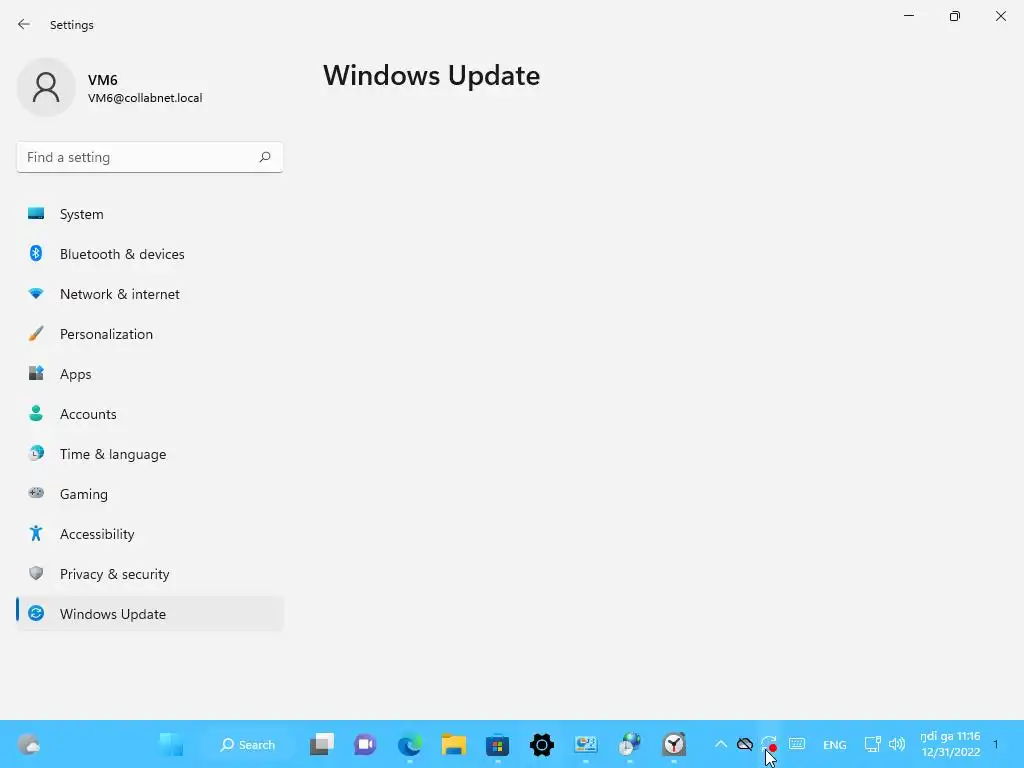The image size is (1024, 768).
Task: Open Network & internet settings
Action: [150, 294]
